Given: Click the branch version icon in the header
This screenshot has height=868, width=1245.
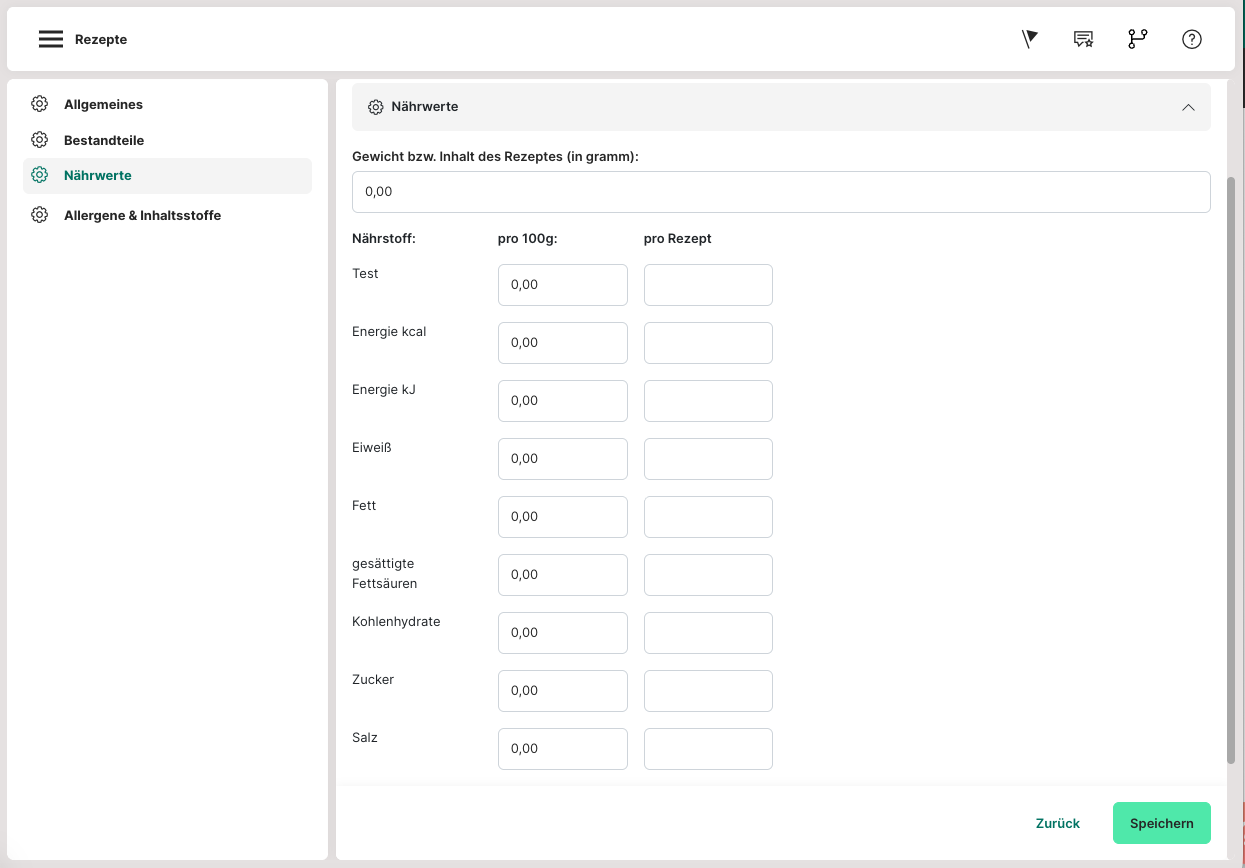Looking at the screenshot, I should click(x=1137, y=39).
